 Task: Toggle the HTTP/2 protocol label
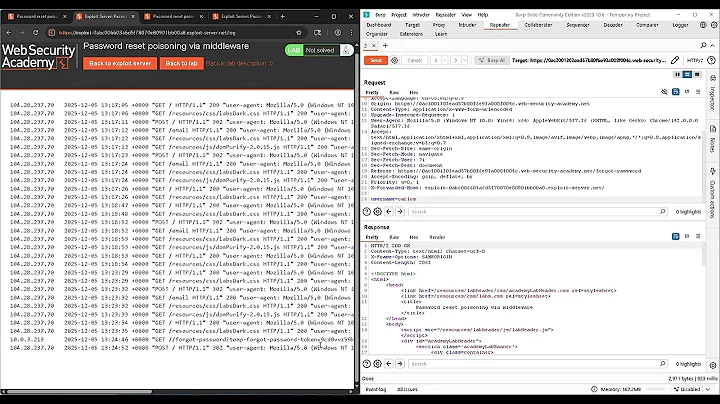pyautogui.click(x=695, y=60)
